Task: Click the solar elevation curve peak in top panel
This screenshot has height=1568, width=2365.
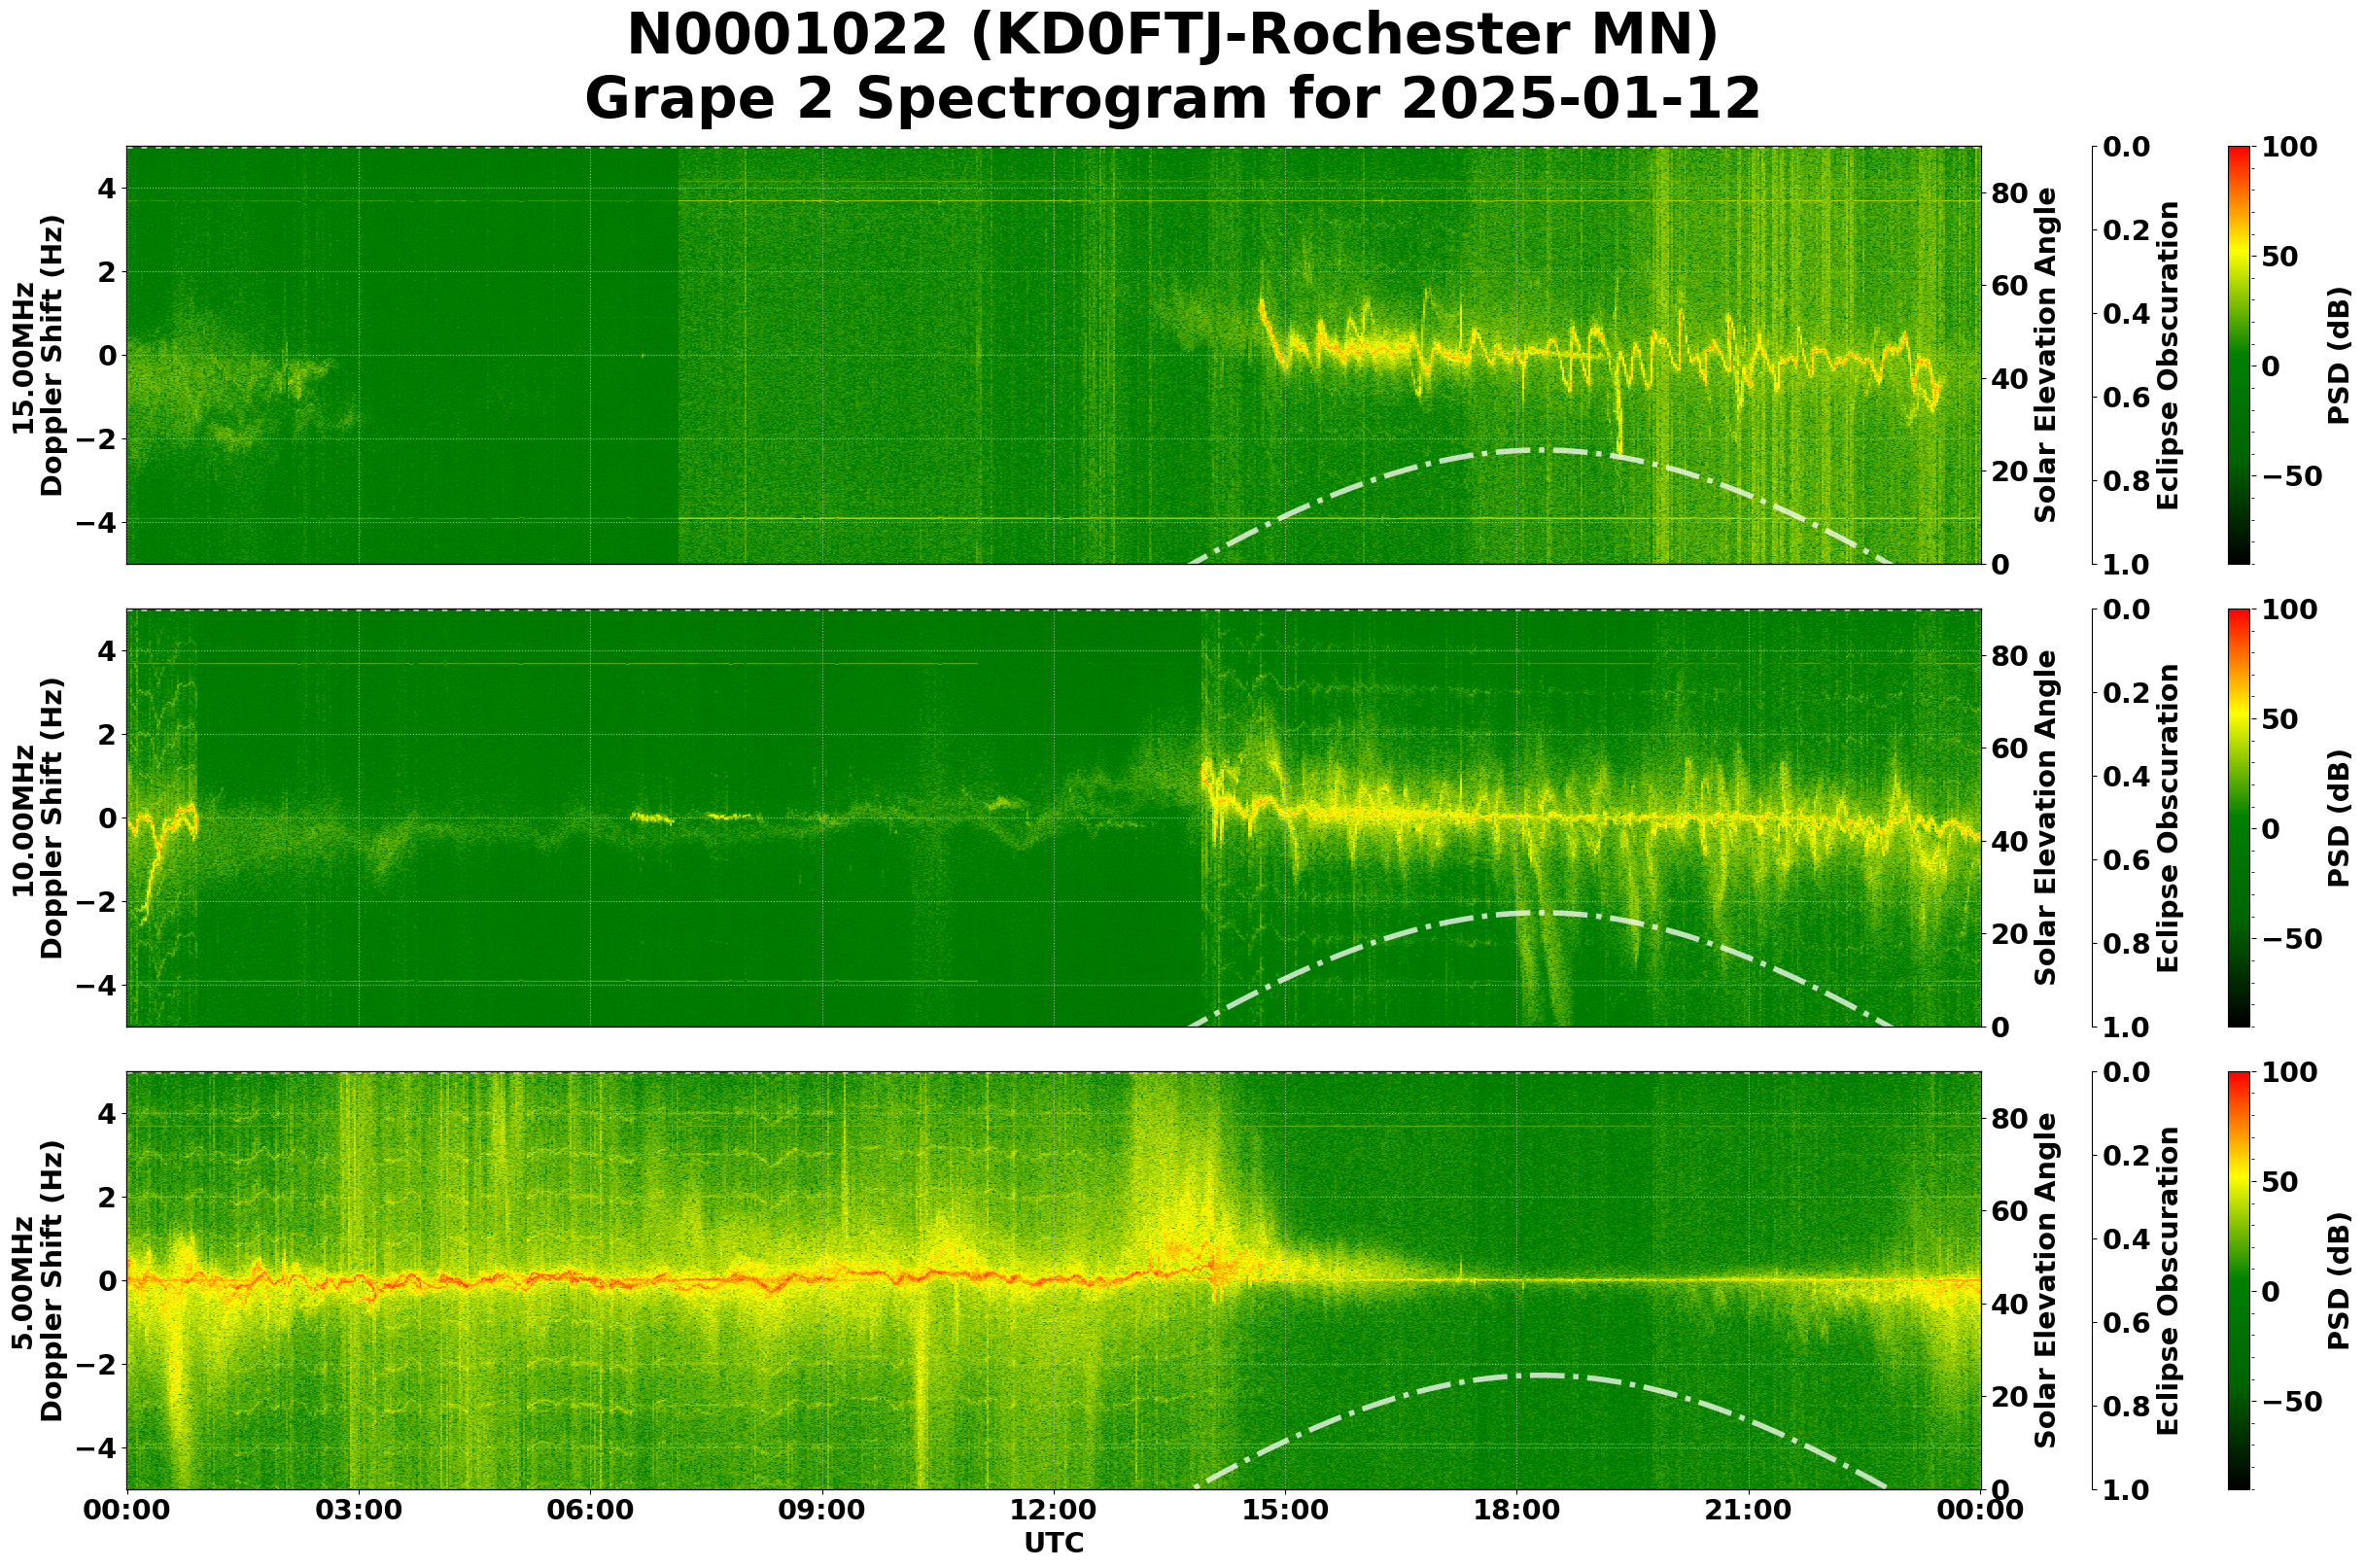Action: 1540,451
